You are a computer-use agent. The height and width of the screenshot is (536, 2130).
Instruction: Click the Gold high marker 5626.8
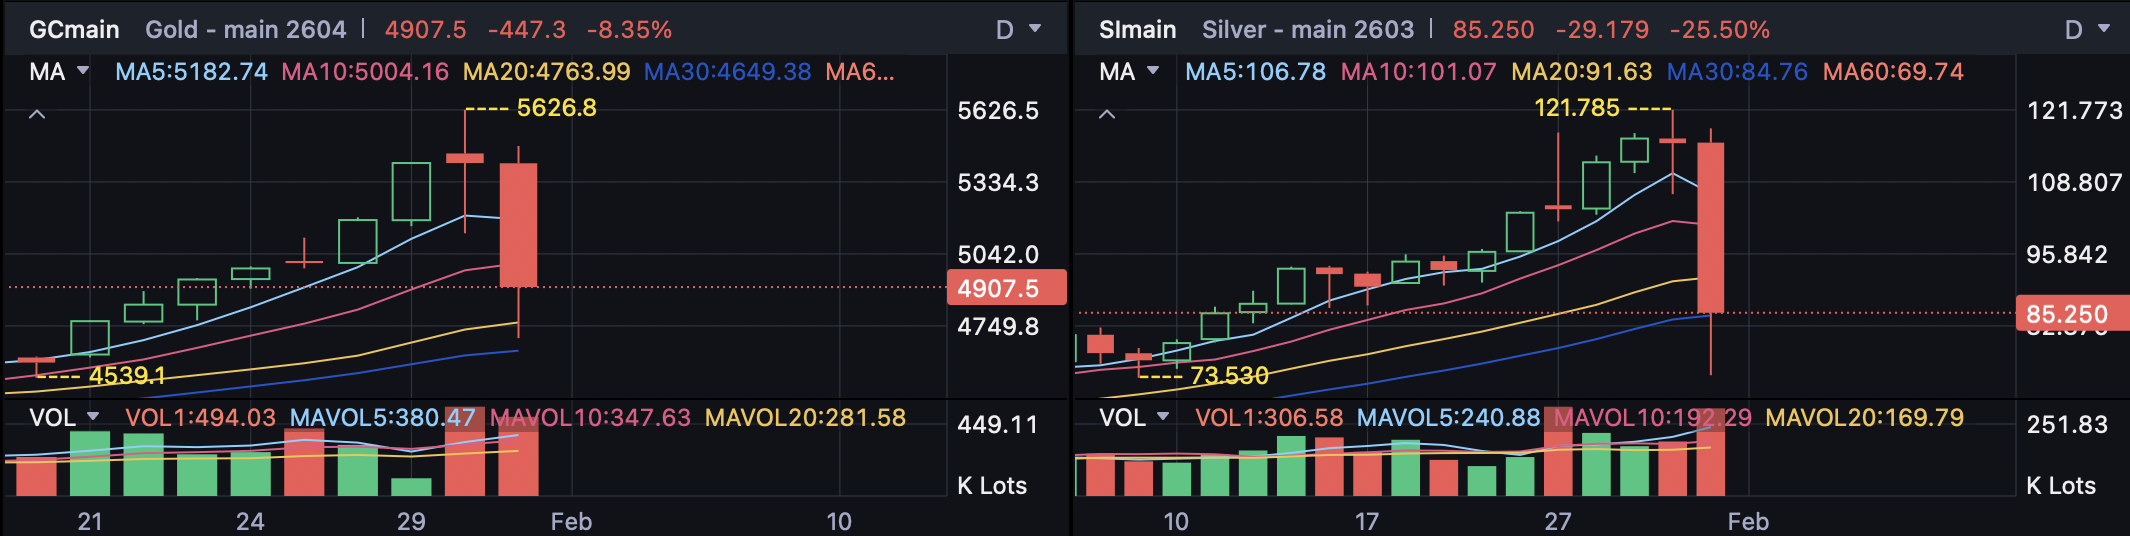[x=556, y=108]
